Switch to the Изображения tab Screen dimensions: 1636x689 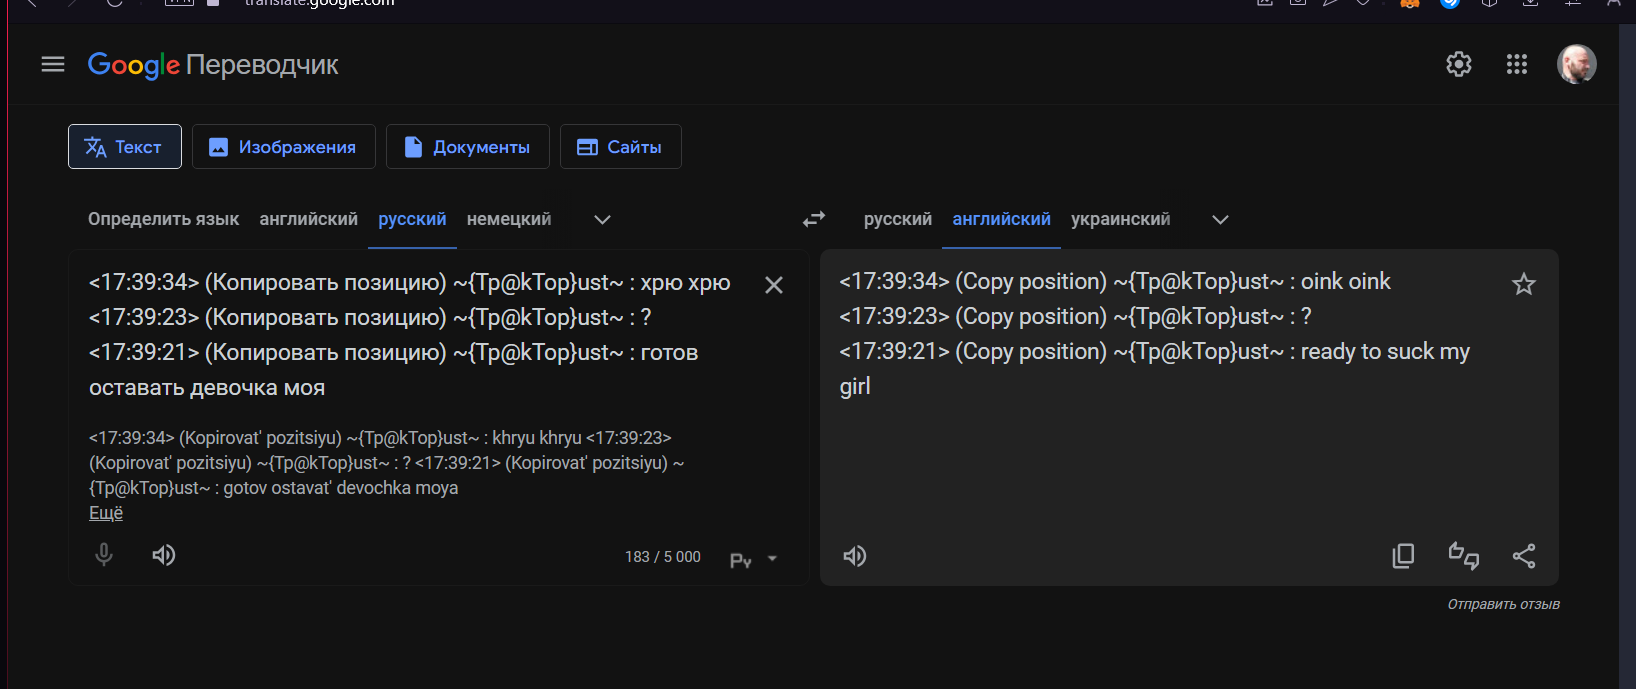click(x=283, y=147)
